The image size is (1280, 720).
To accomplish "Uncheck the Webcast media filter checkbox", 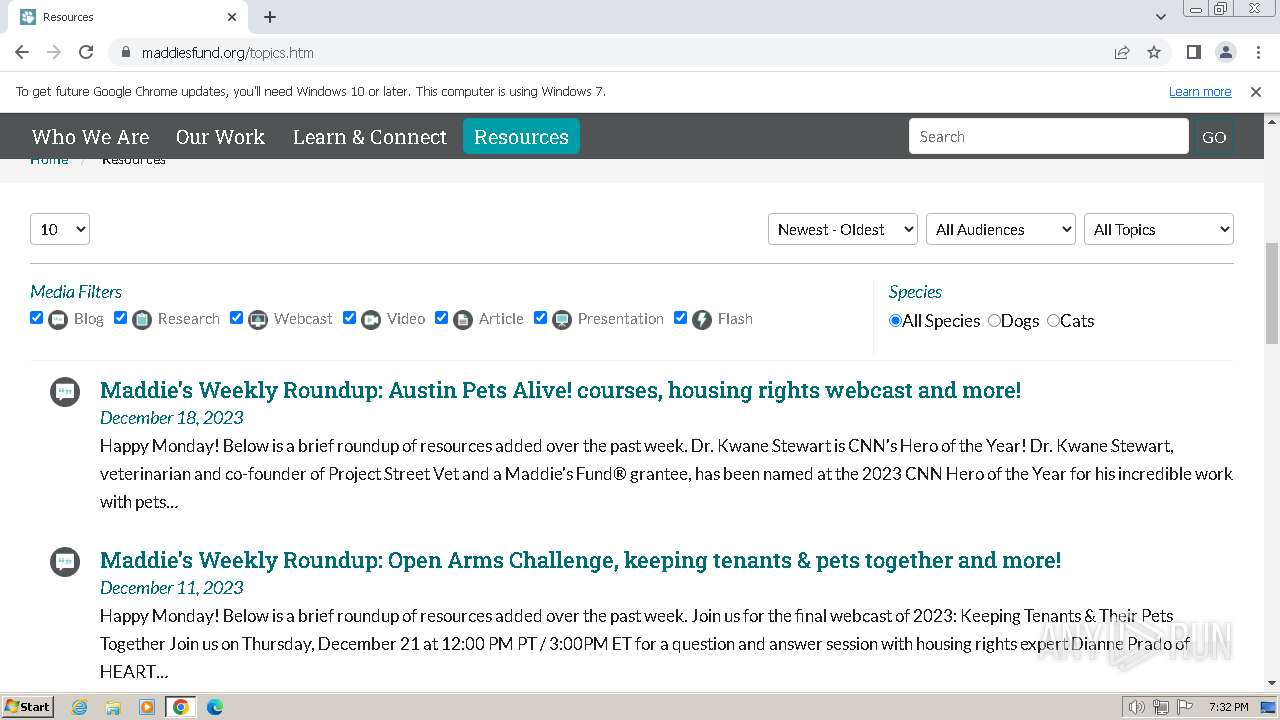I will click(x=237, y=318).
